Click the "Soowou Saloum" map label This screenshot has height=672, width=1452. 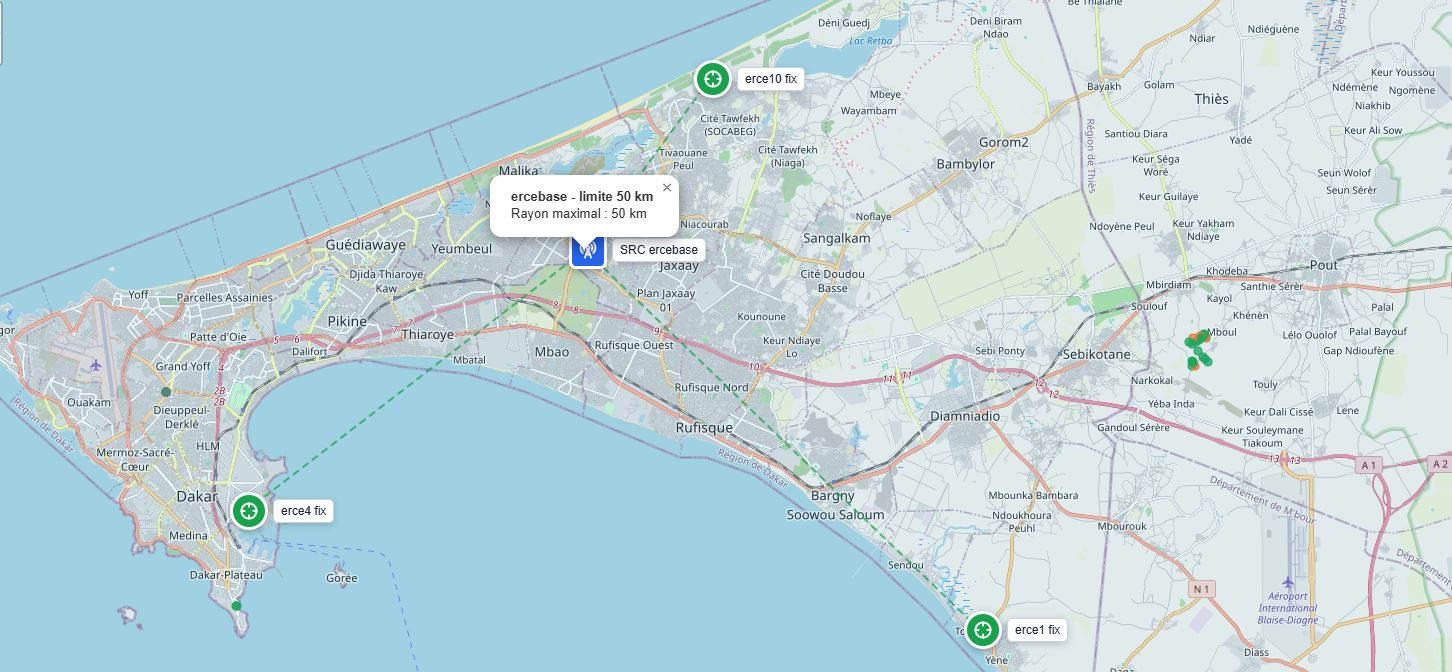(836, 515)
